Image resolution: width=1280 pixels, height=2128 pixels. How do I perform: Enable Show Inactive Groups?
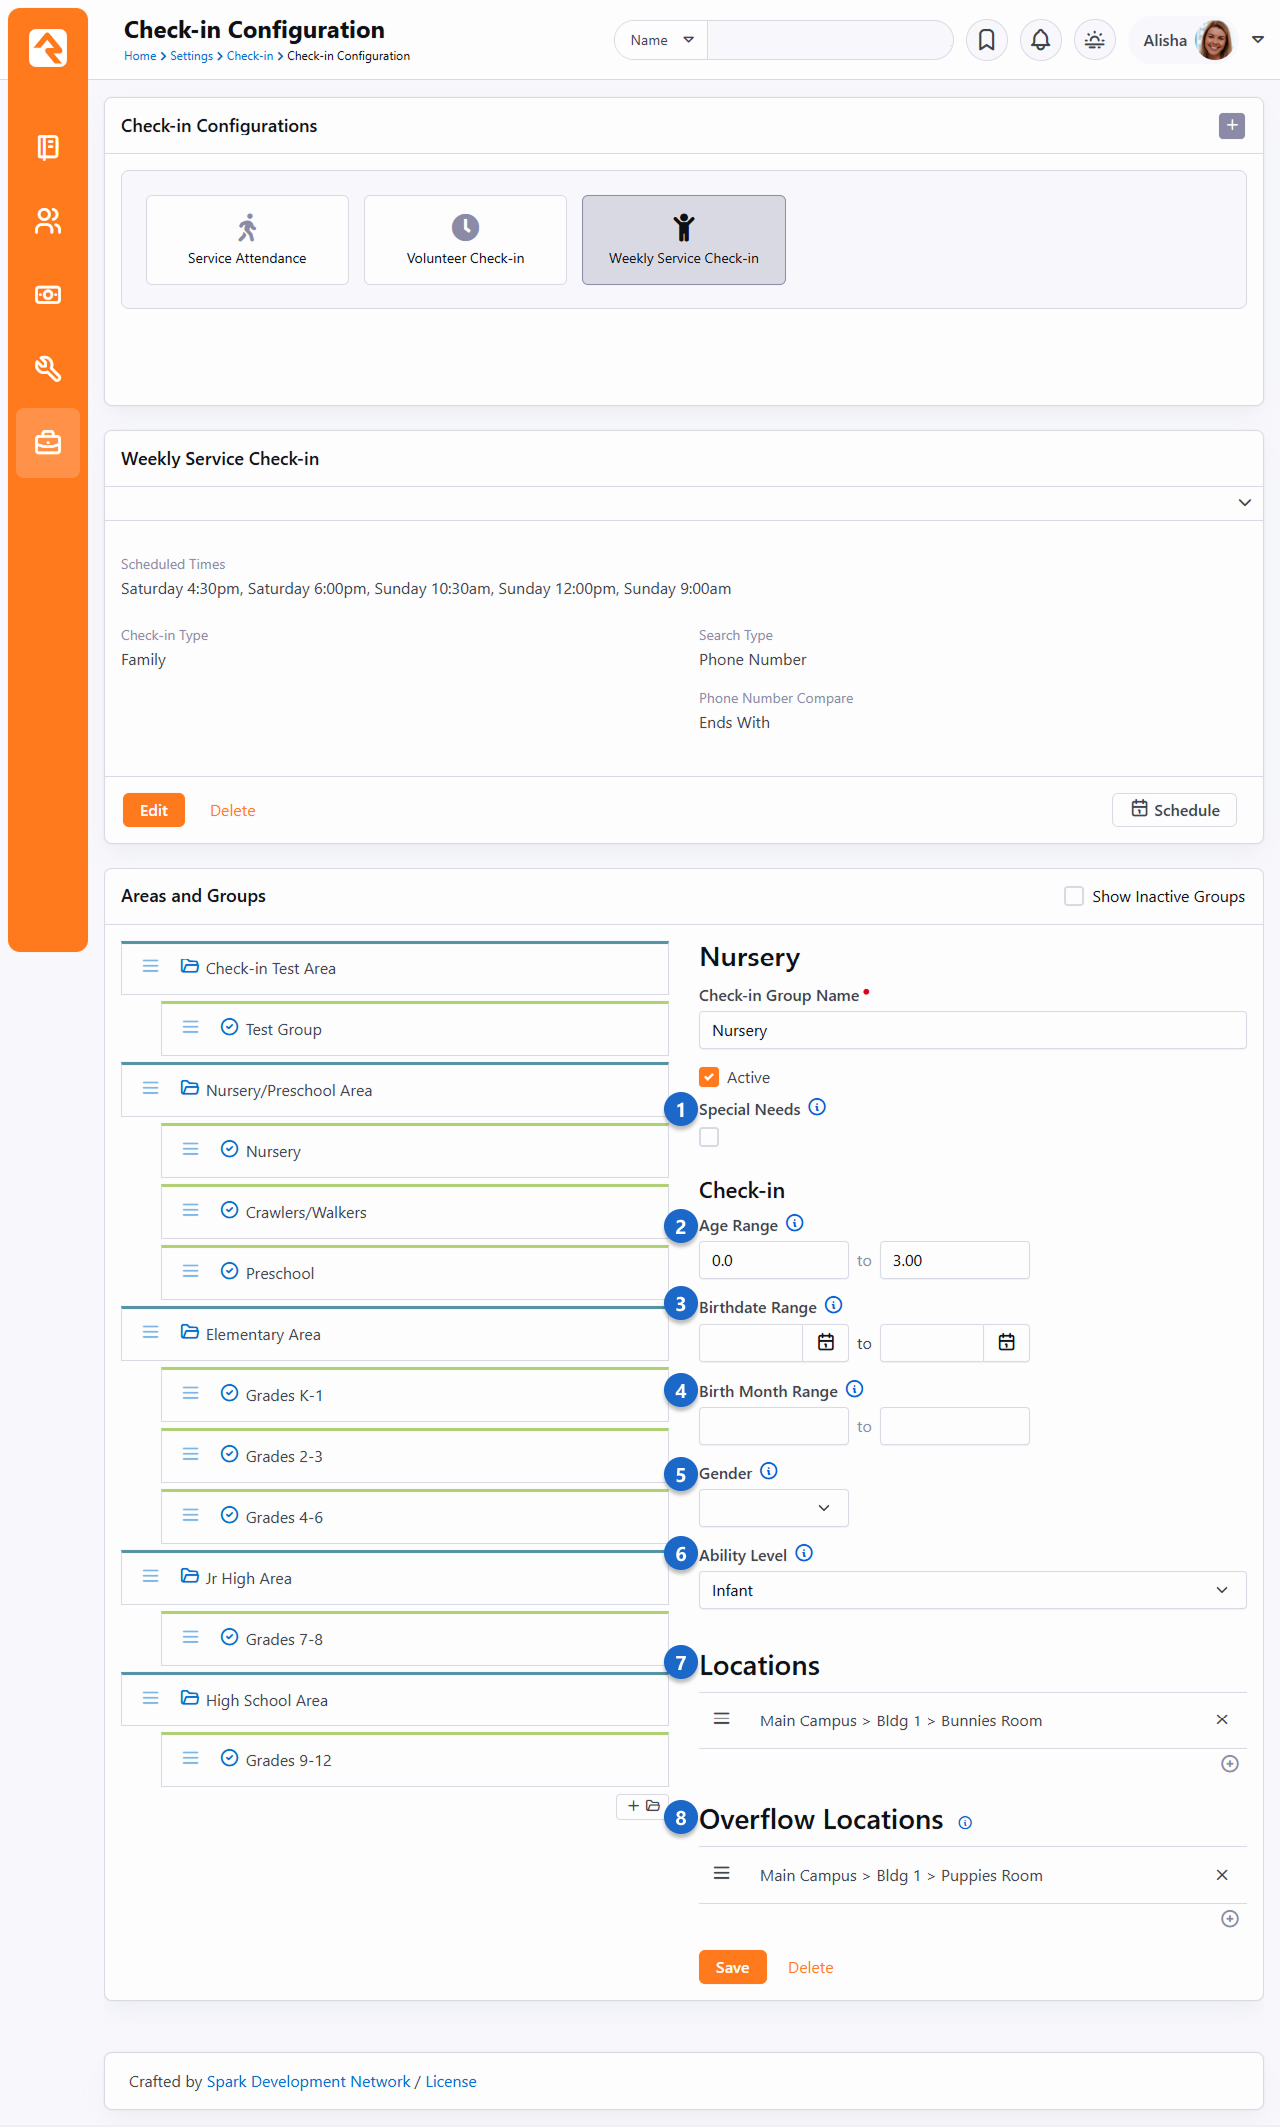[x=1074, y=896]
